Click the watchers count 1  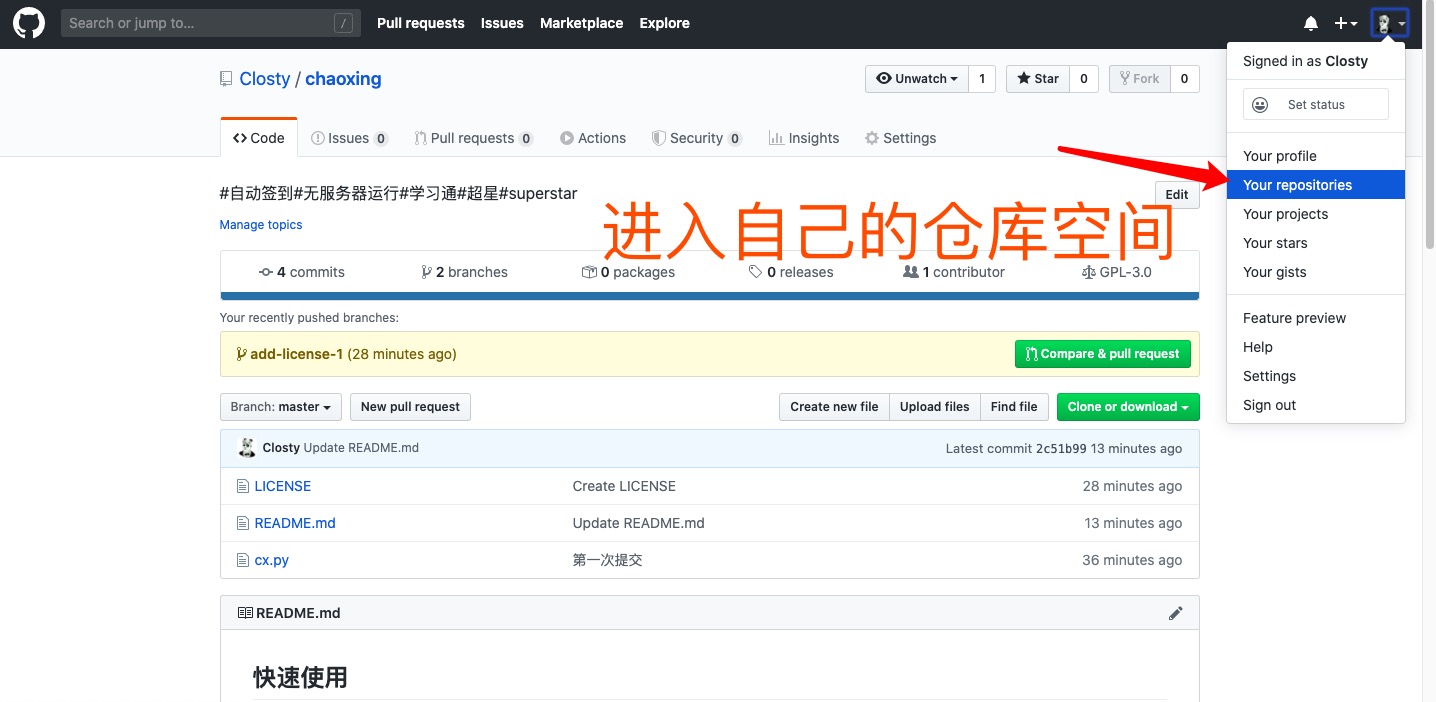pos(982,79)
